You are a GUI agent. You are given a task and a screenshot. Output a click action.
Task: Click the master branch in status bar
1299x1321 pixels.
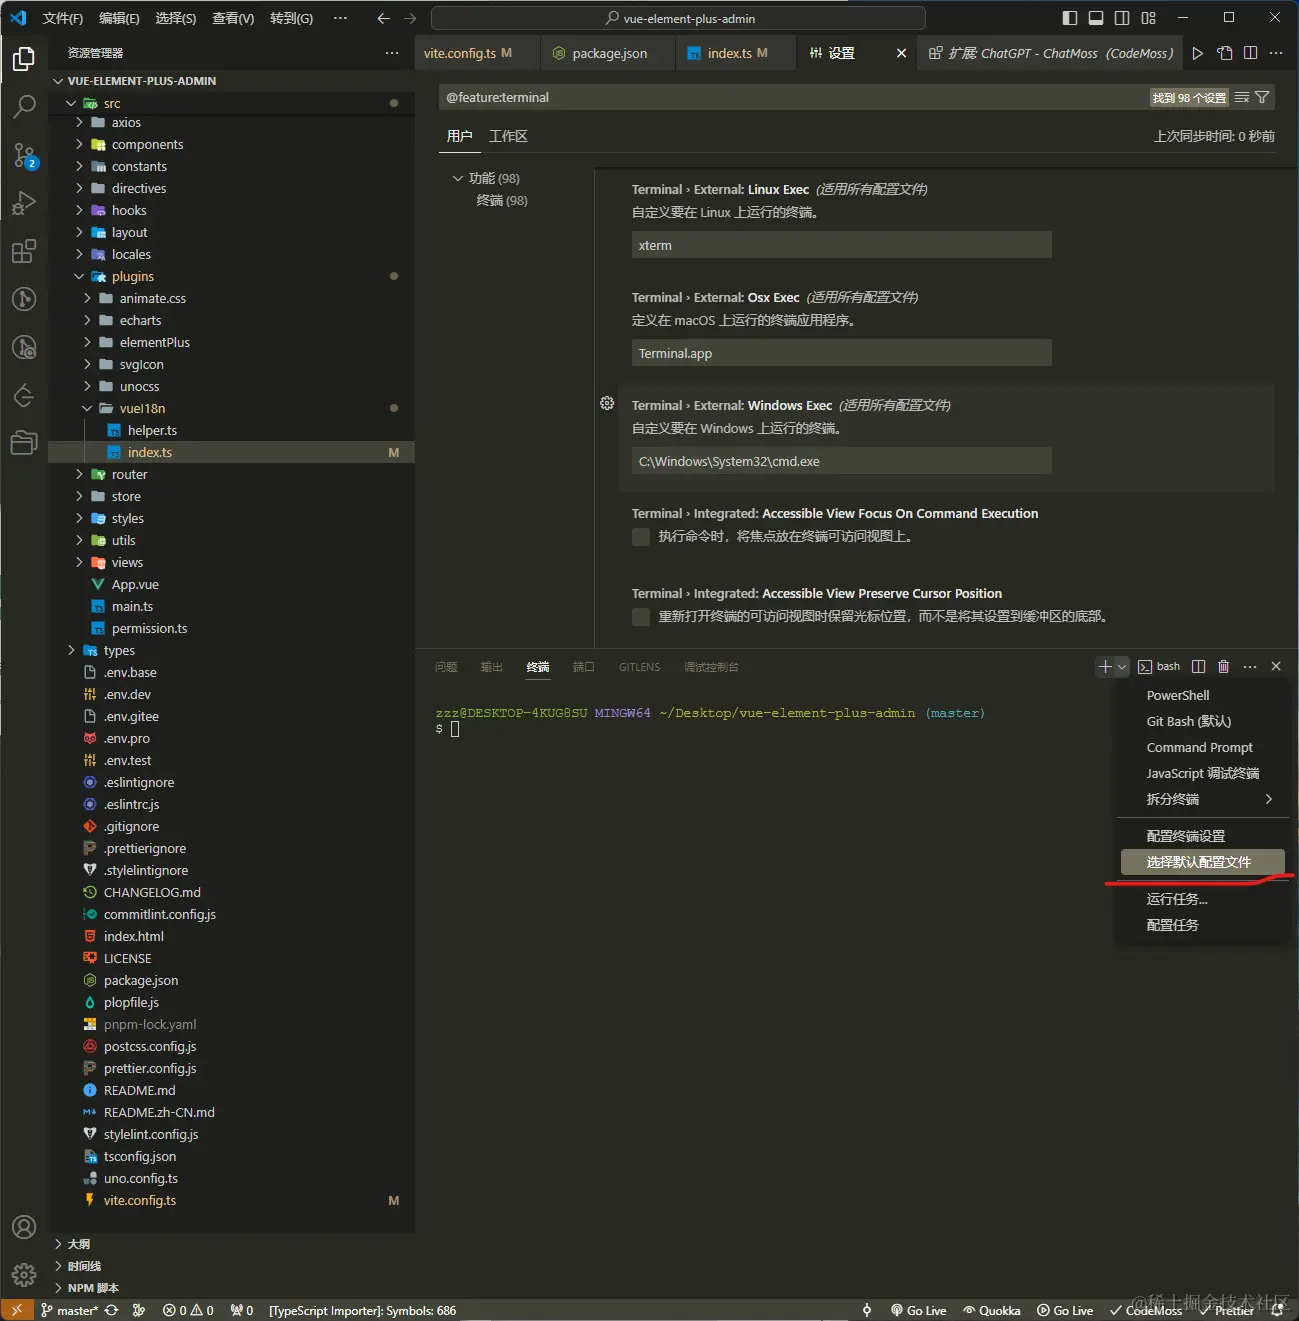click(69, 1310)
